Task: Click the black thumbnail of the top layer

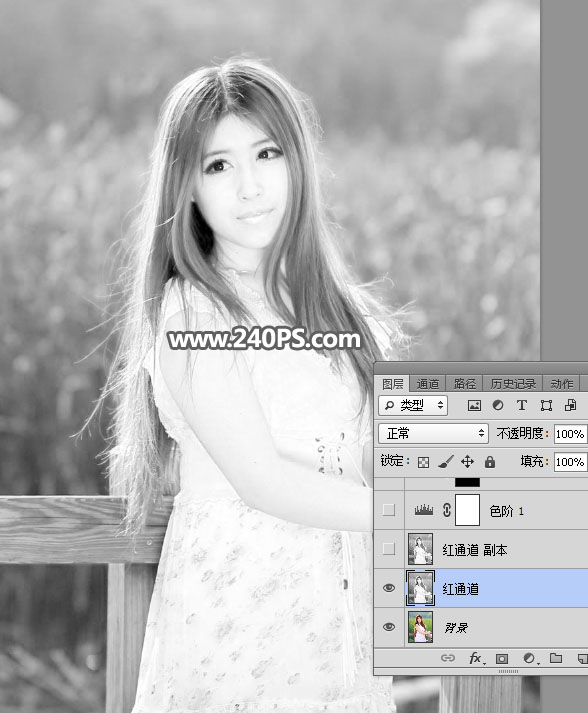Action: (467, 482)
